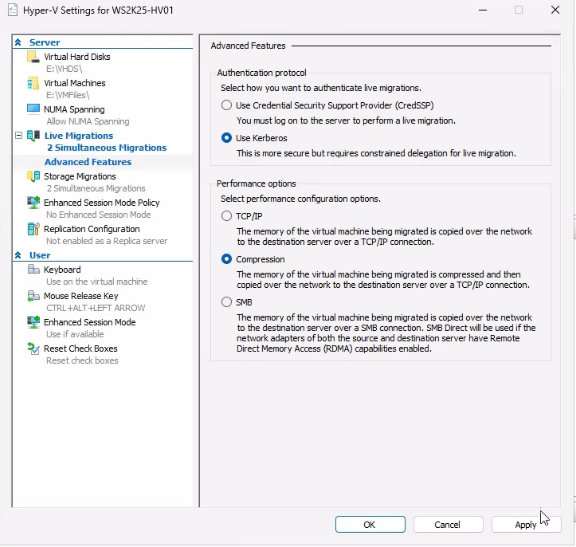Select Advanced Features under Live Migrations
The image size is (576, 547).
88,162
